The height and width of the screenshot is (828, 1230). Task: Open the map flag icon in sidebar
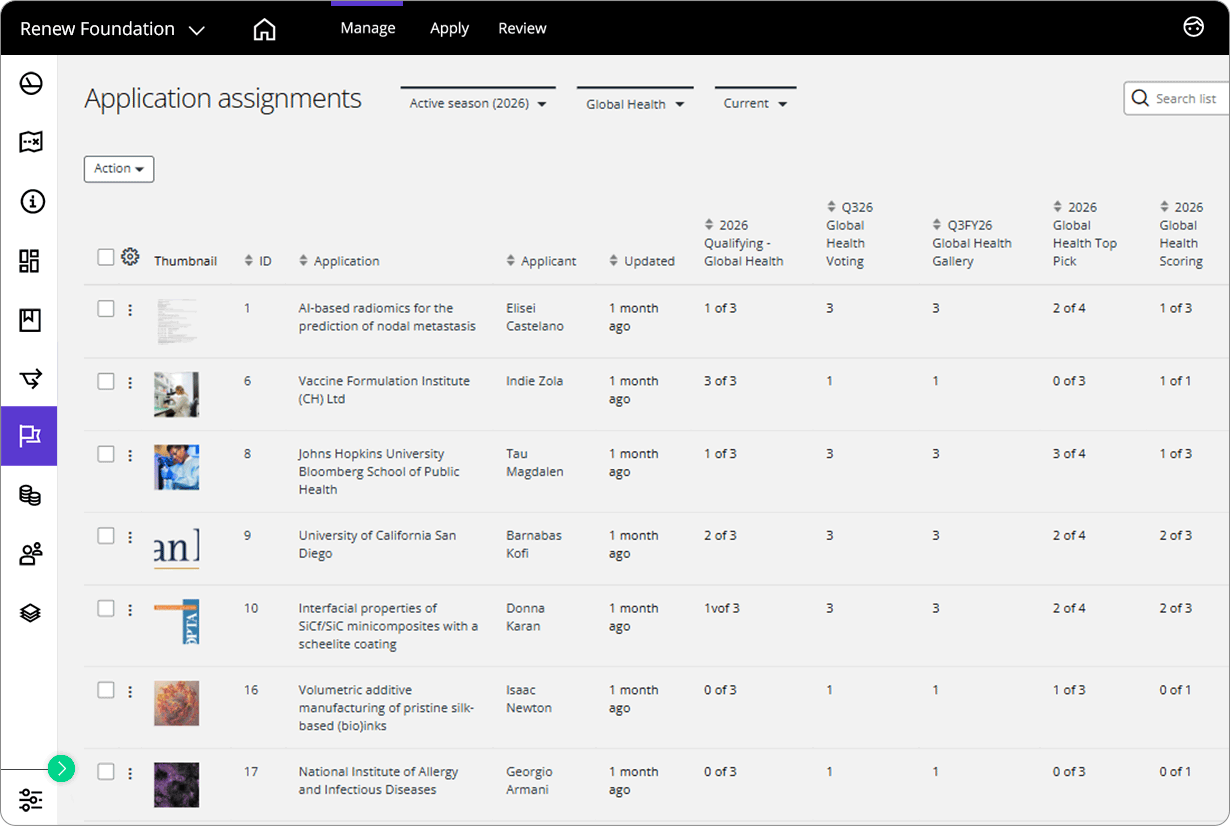pyautogui.click(x=30, y=142)
